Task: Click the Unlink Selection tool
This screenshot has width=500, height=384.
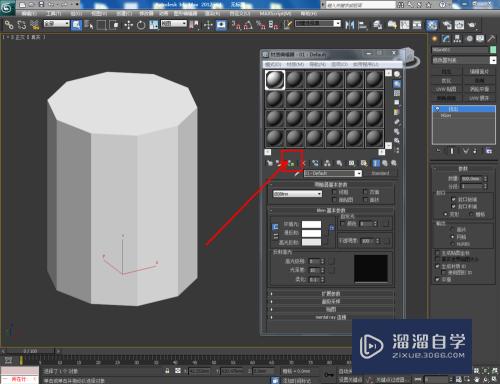Action: (22, 25)
